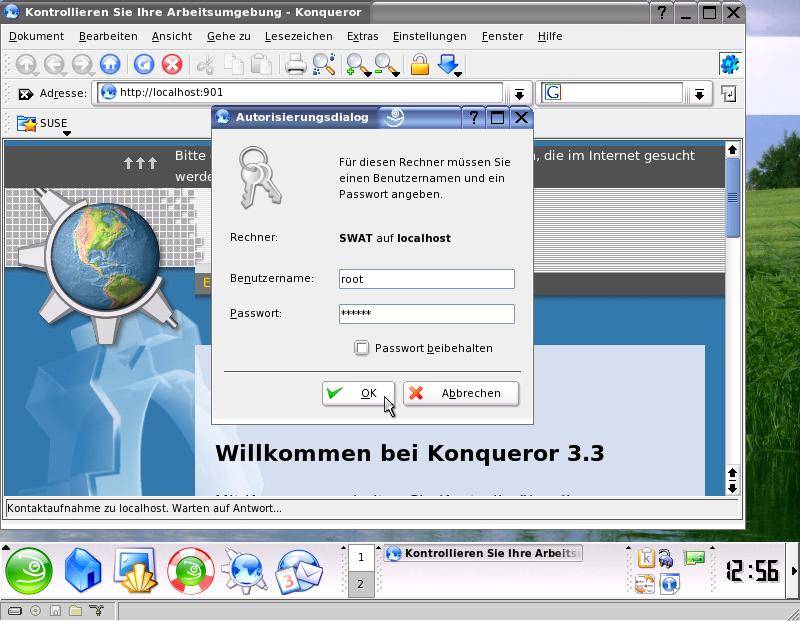Screen dimensions: 800x621
Task: Open the Dokument menu
Action: pyautogui.click(x=36, y=36)
